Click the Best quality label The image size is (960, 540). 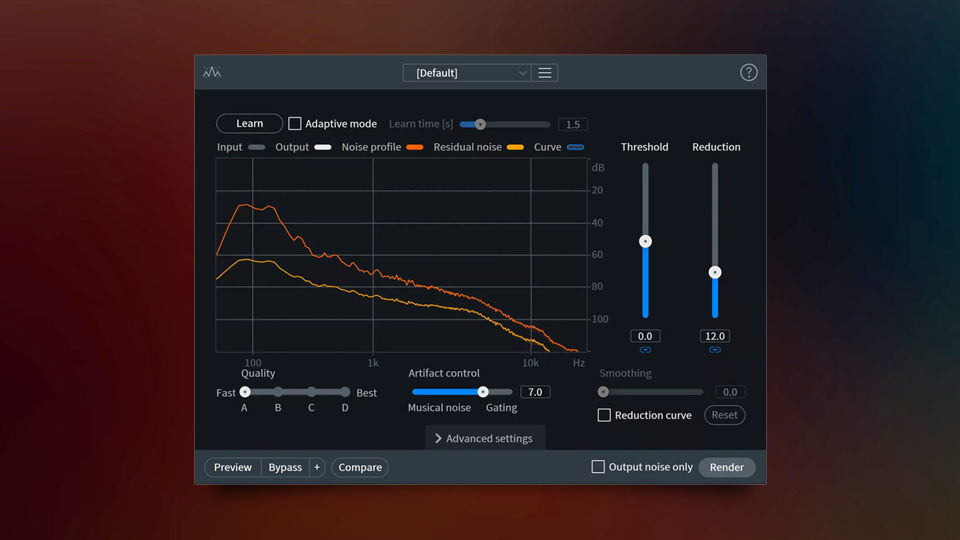click(x=366, y=393)
